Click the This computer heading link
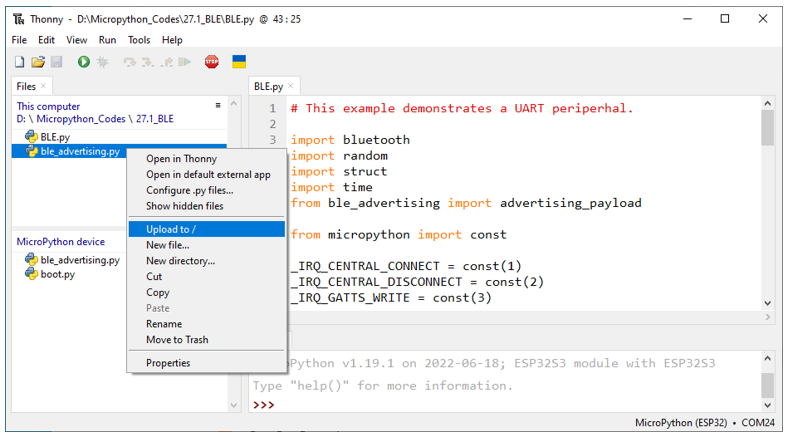The width and height of the screenshot is (789, 438). pyautogui.click(x=48, y=106)
